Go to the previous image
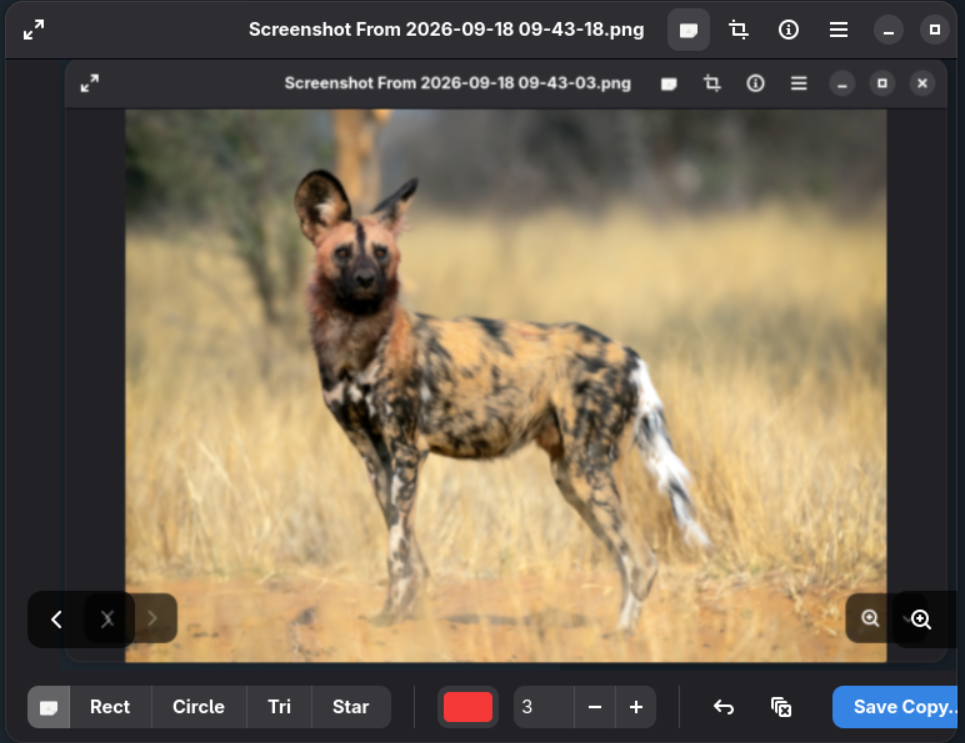The image size is (965, 743). coord(57,619)
